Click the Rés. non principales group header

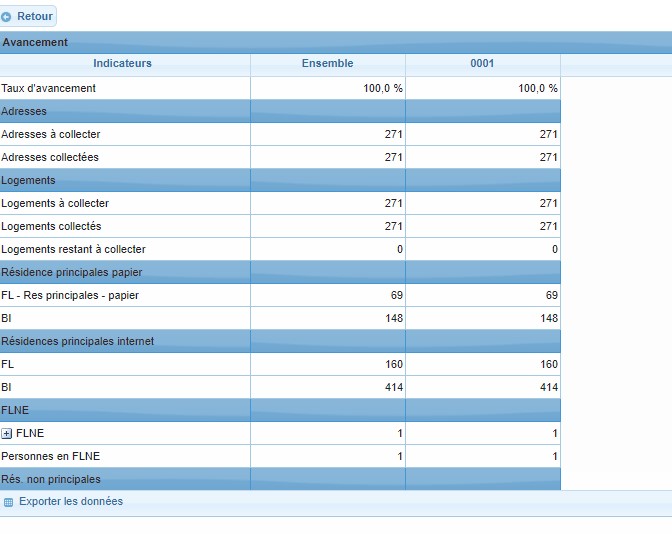point(51,480)
